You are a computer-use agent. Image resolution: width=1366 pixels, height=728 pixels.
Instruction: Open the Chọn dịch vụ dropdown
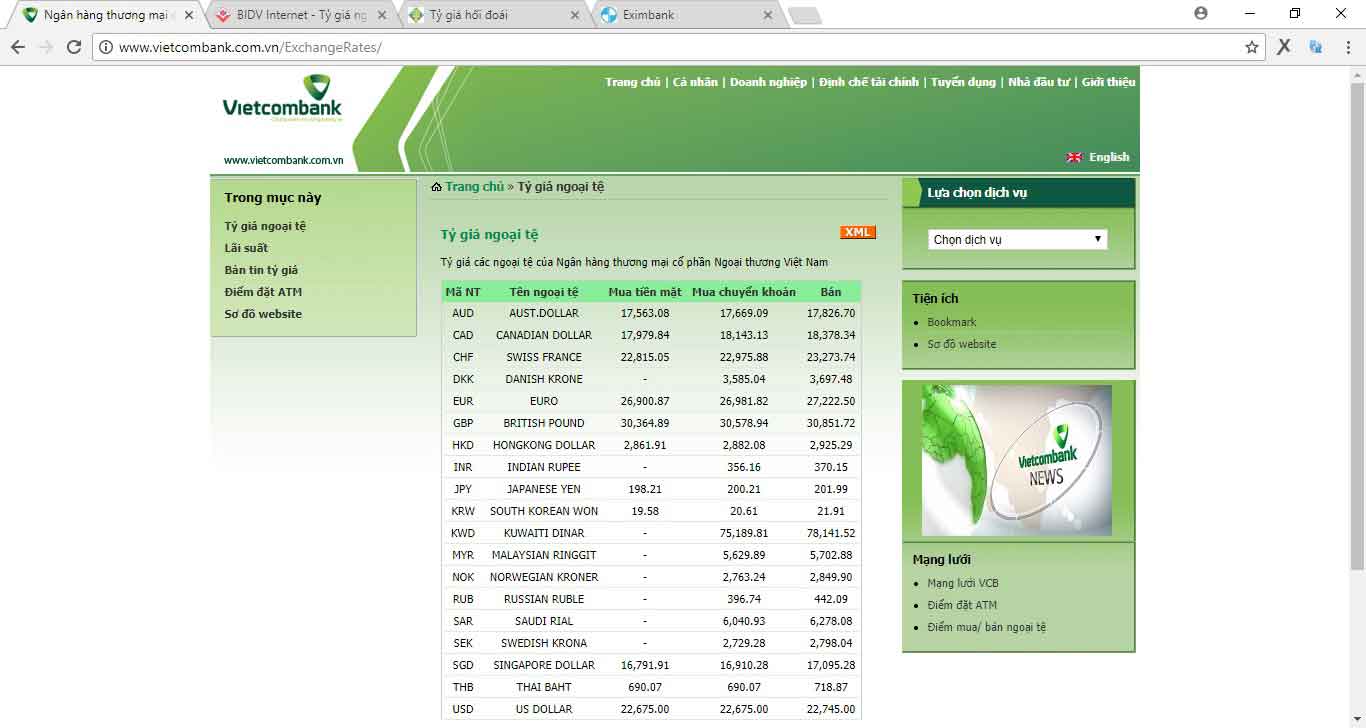point(1017,239)
